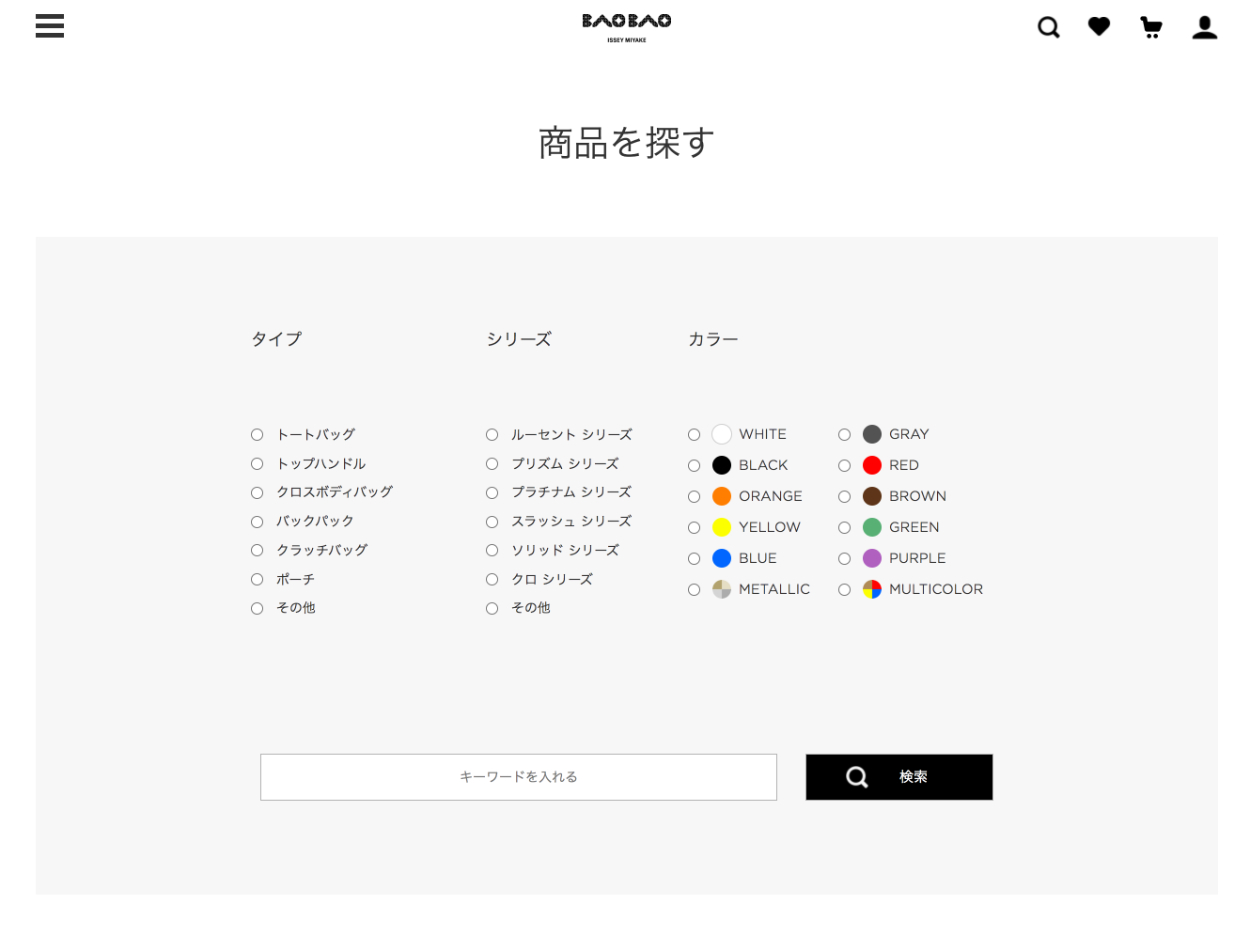
Task: Open search via header magnifier icon
Action: click(x=1048, y=27)
